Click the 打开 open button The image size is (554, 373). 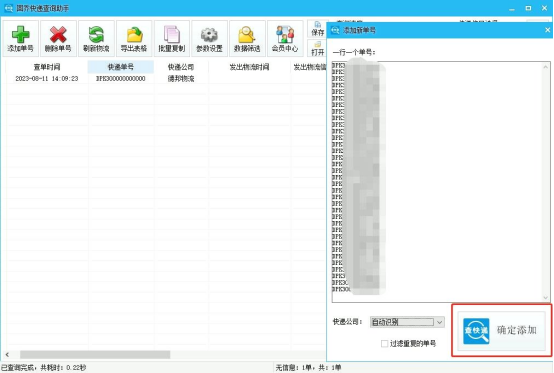tap(317, 49)
